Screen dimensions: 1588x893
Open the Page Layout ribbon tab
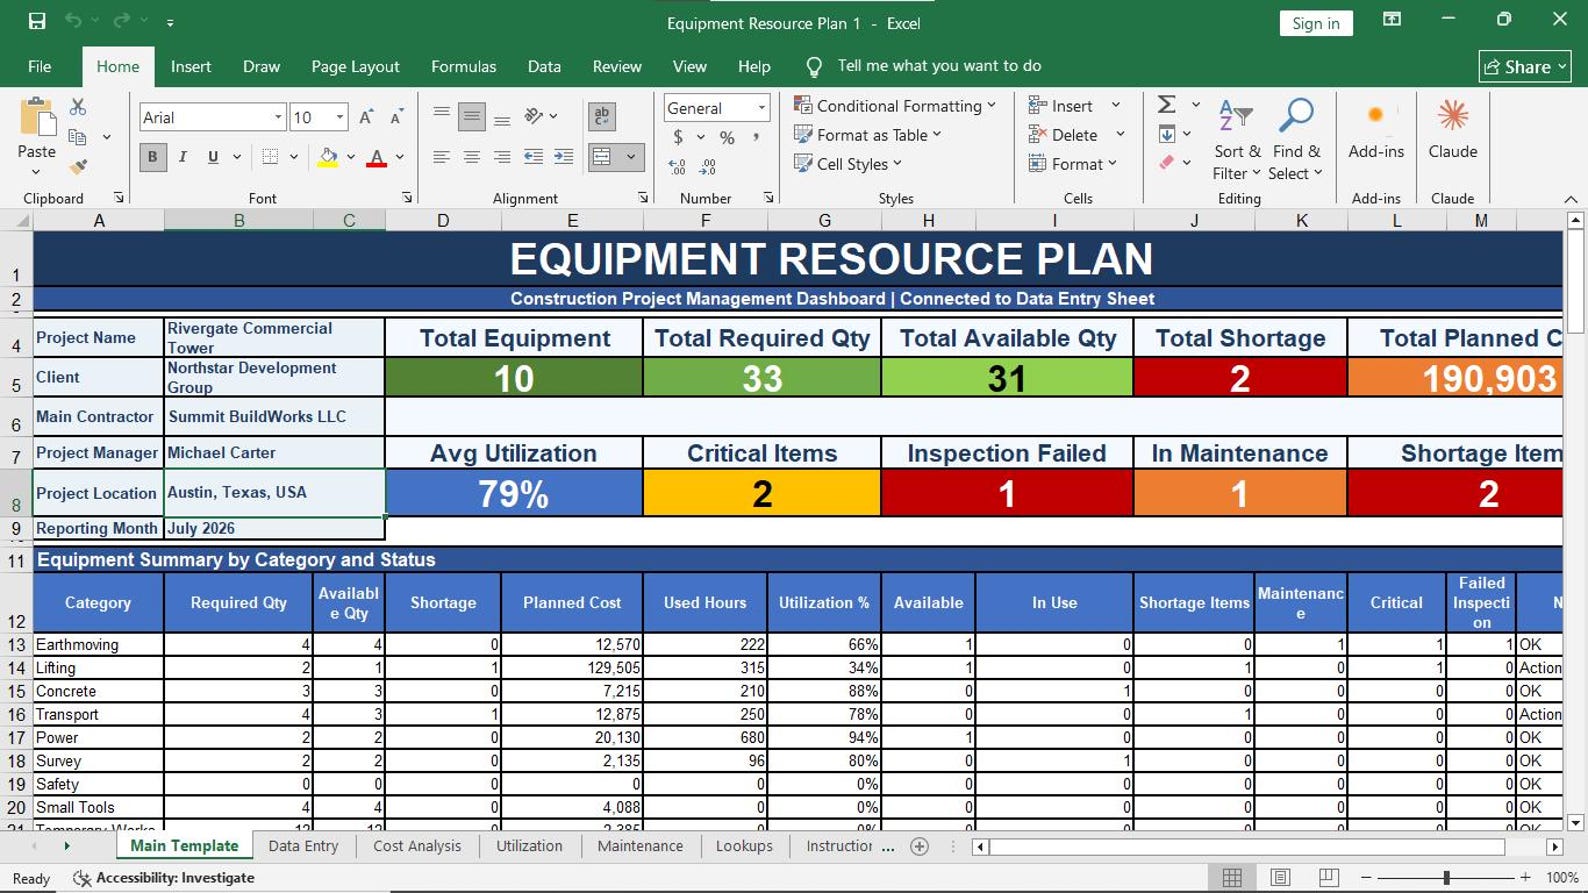(x=355, y=66)
